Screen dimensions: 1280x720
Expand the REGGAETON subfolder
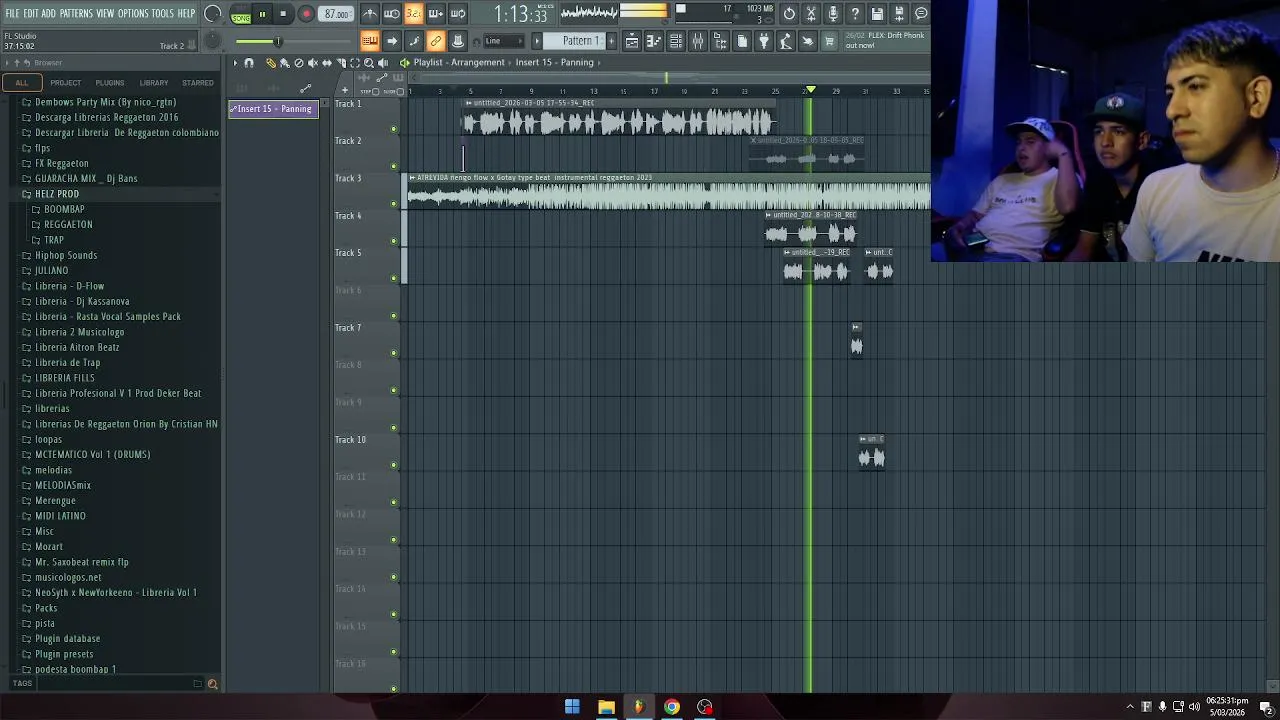click(68, 224)
